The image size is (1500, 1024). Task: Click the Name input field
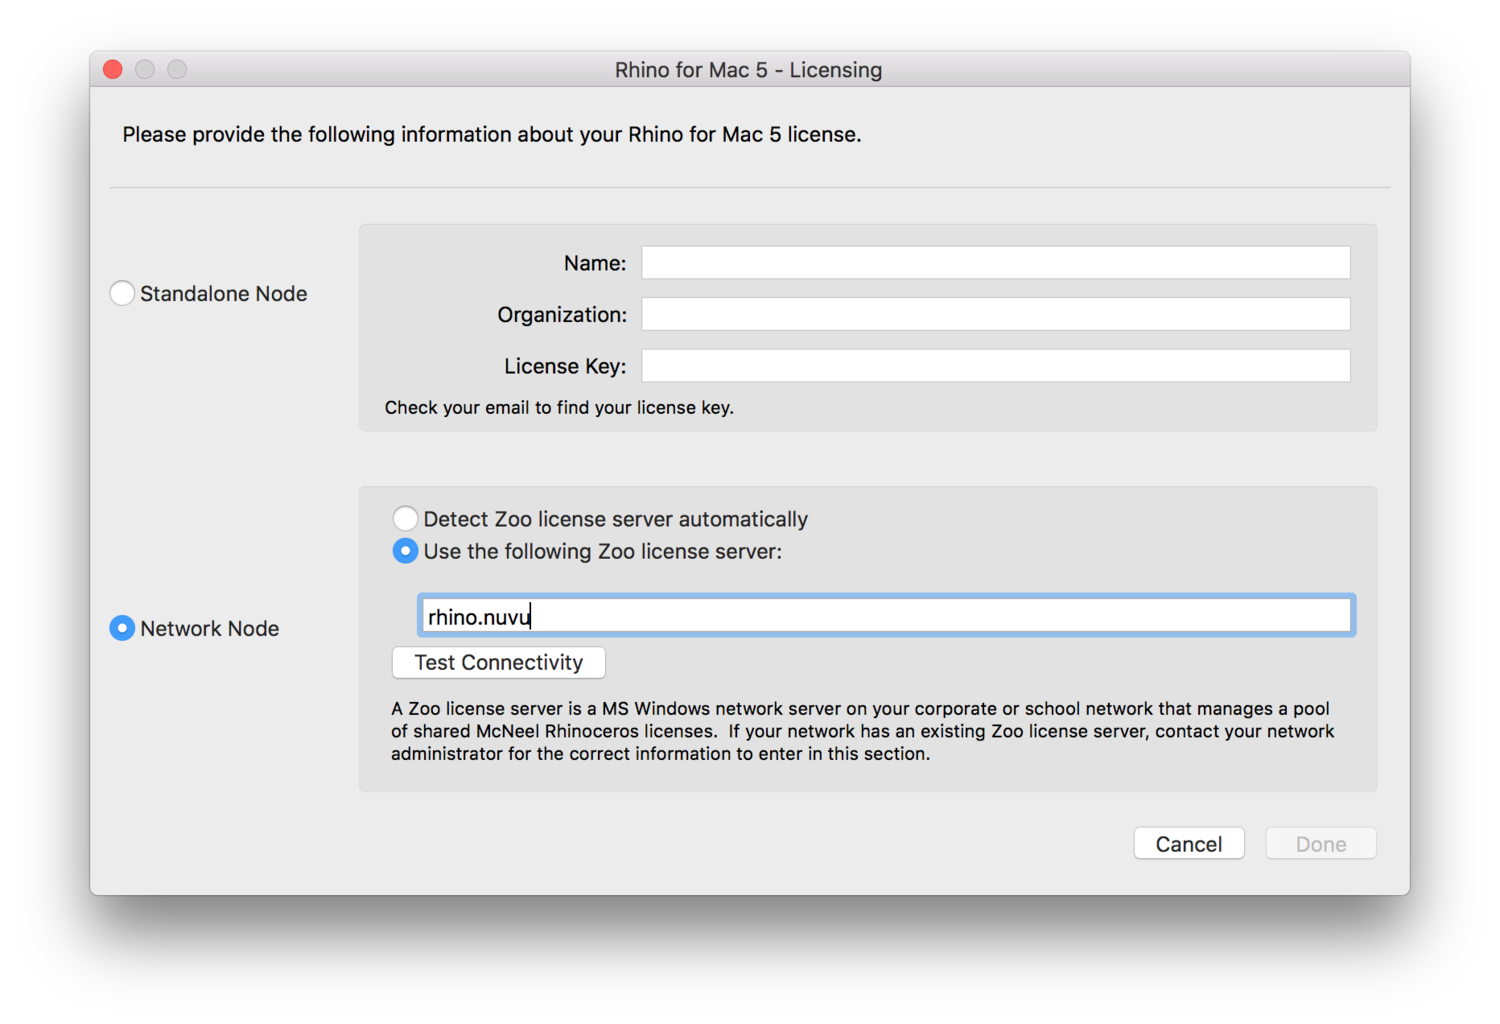(x=996, y=263)
